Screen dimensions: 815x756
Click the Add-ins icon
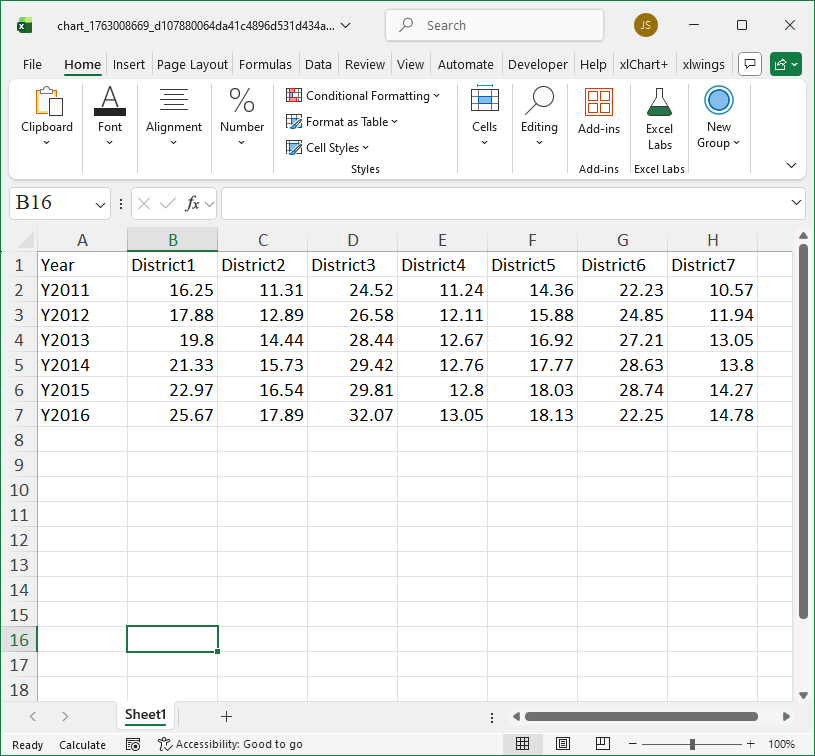(x=598, y=110)
